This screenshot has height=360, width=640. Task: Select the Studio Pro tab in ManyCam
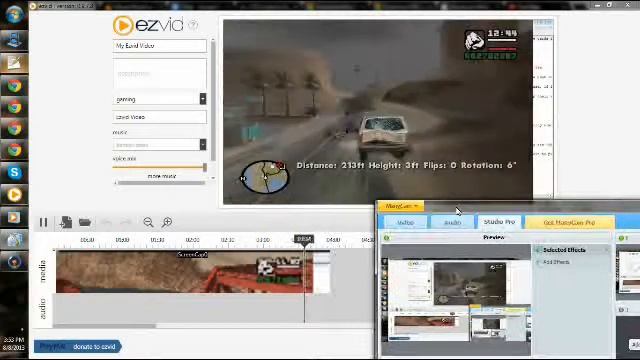click(x=499, y=222)
